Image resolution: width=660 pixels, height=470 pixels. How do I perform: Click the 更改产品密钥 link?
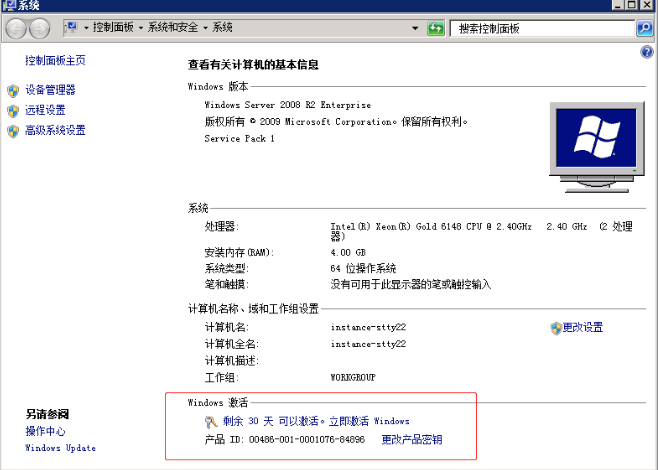coord(411,440)
